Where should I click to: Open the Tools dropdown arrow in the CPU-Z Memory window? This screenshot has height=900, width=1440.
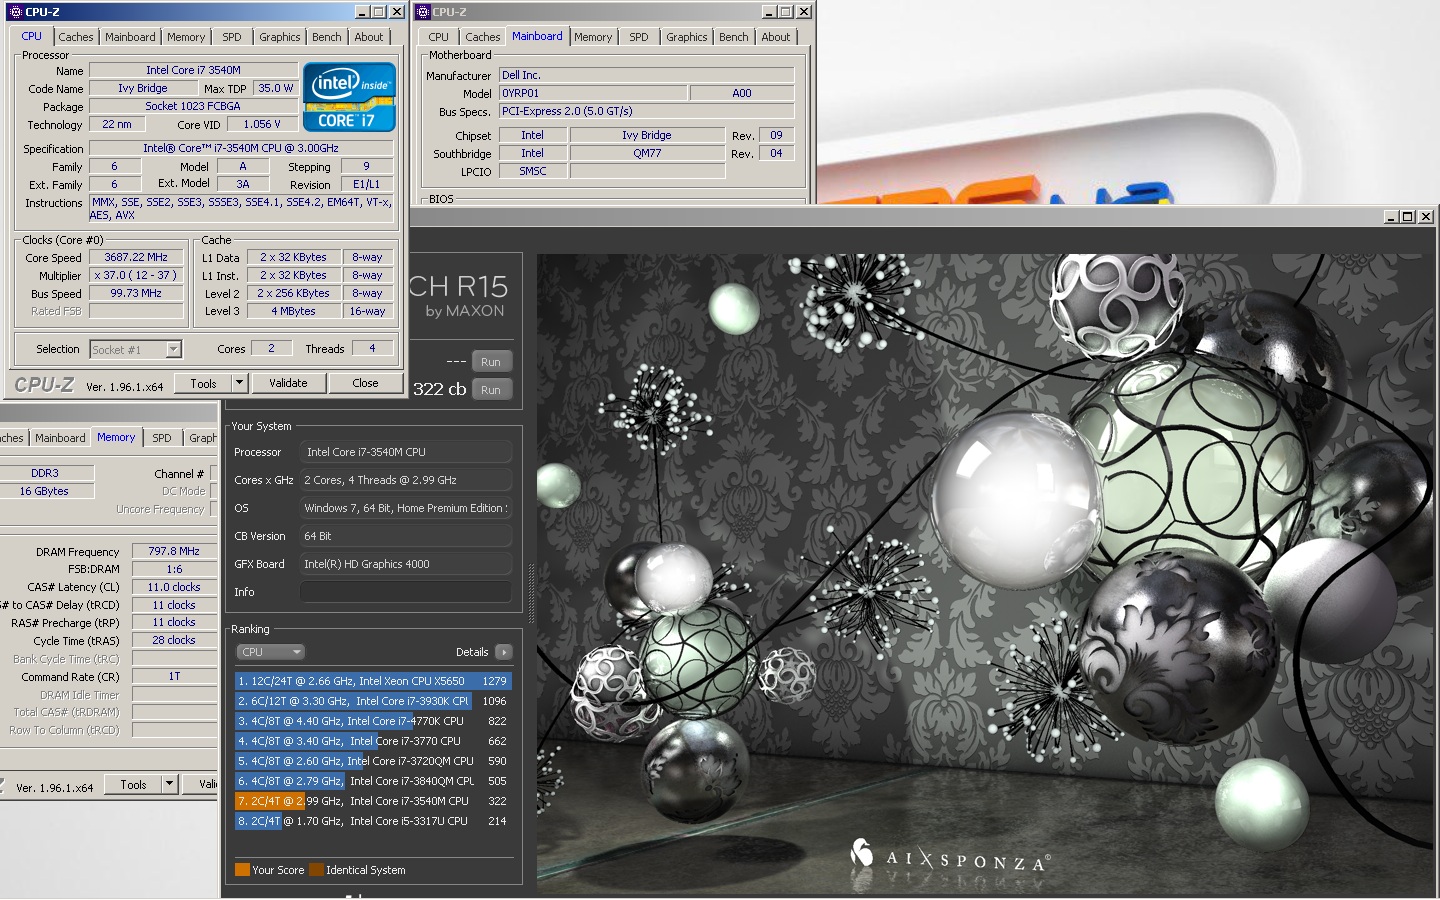coord(169,785)
